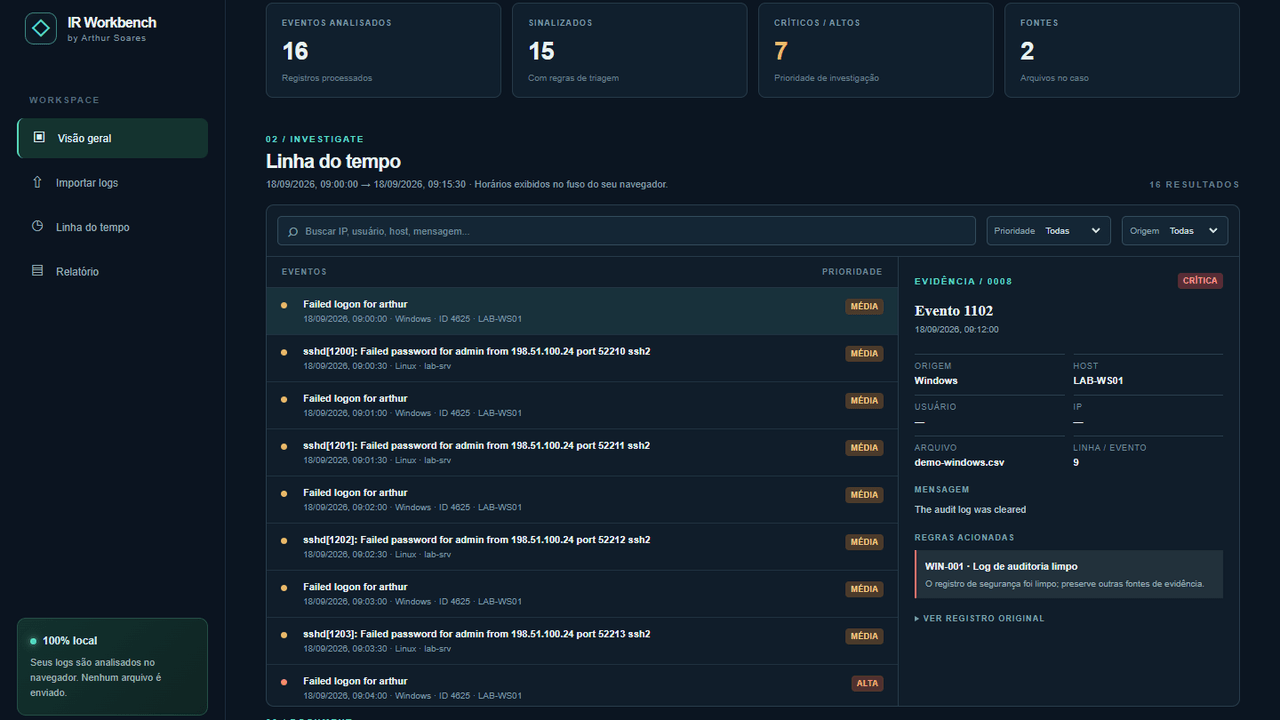Click the Sinalizados card showing 15

pyautogui.click(x=629, y=50)
